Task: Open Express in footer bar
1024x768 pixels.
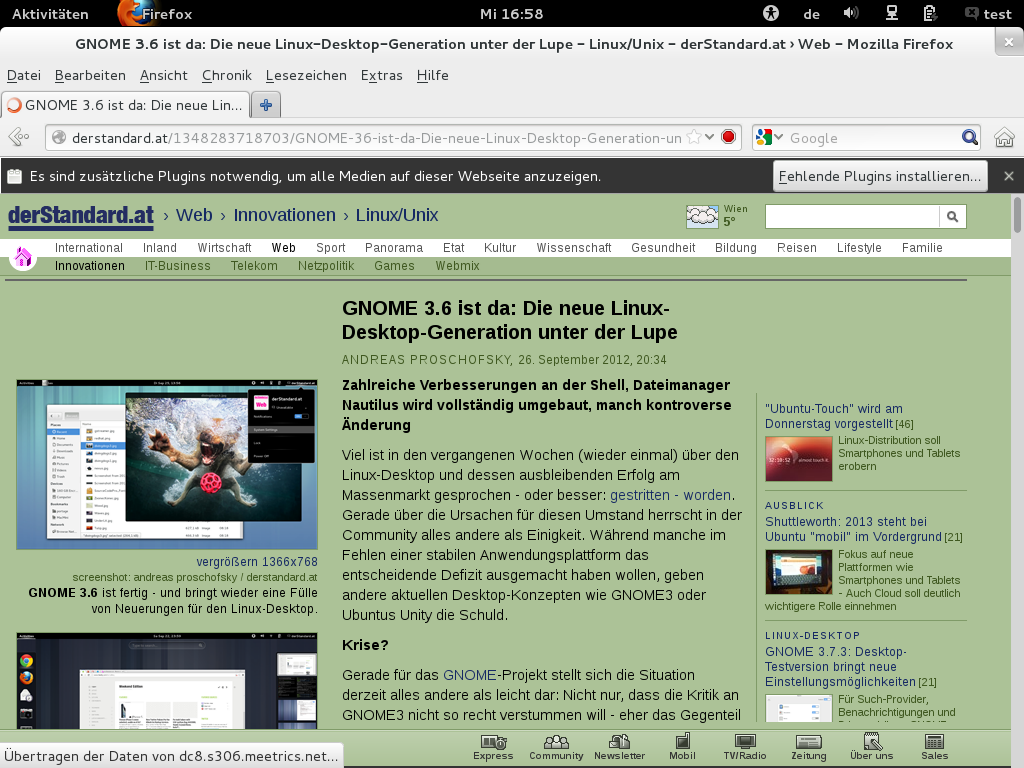Action: [x=493, y=748]
